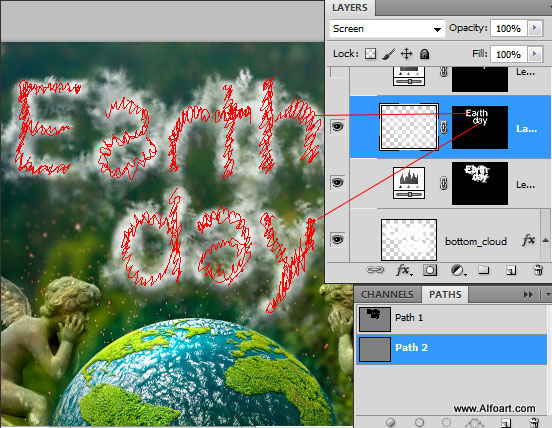Viewport: 552px width, 428px height.
Task: Toggle lock all padlock icon
Action: click(x=425, y=54)
